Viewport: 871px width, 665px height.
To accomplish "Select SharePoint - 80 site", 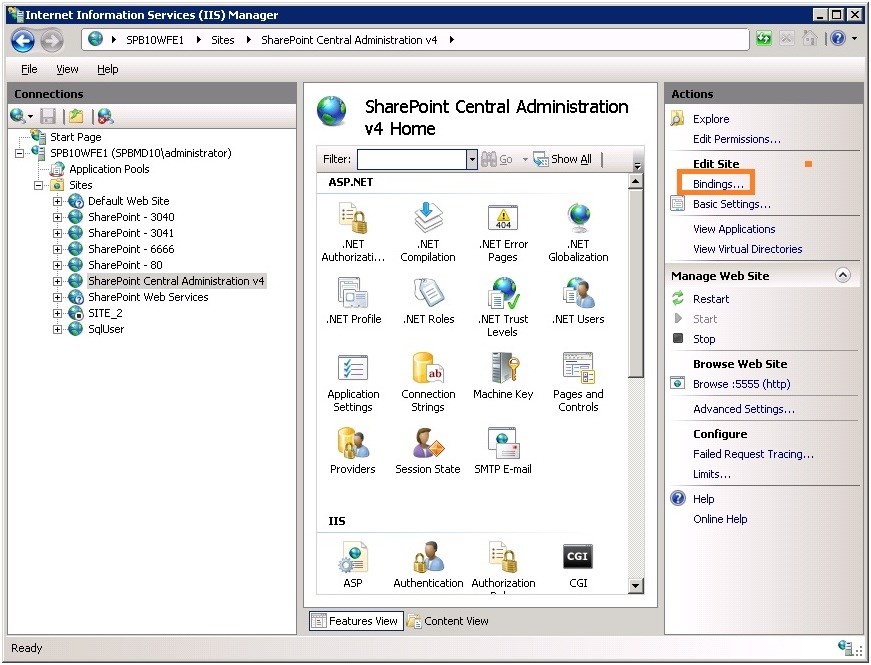I will 125,265.
